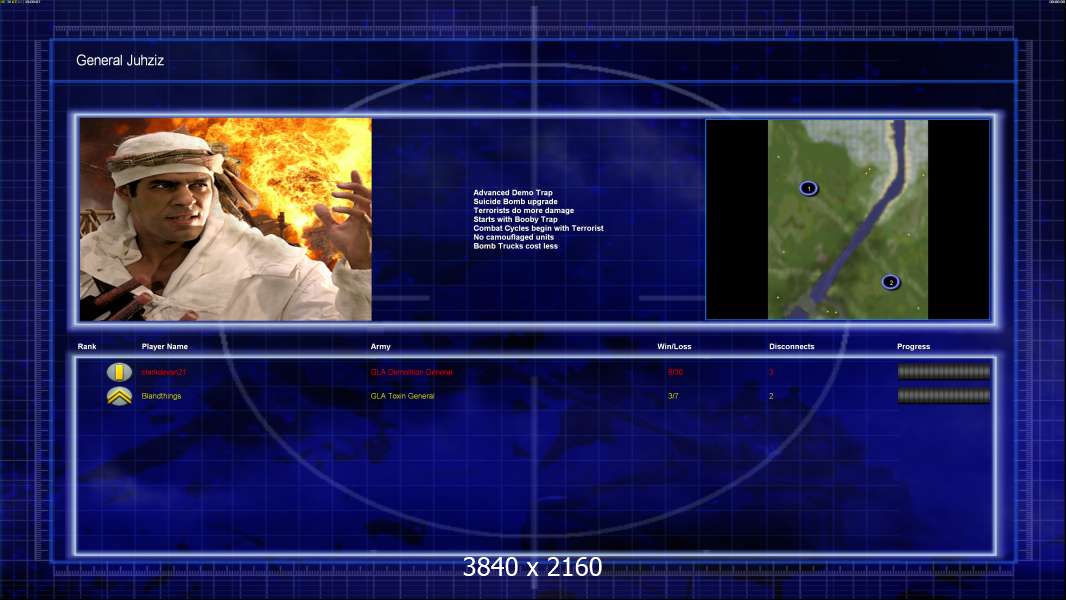Click start position marker 1 on map

point(809,188)
